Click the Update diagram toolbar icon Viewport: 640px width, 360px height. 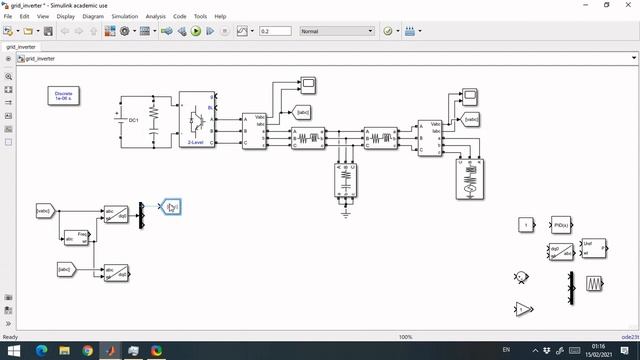point(167,31)
